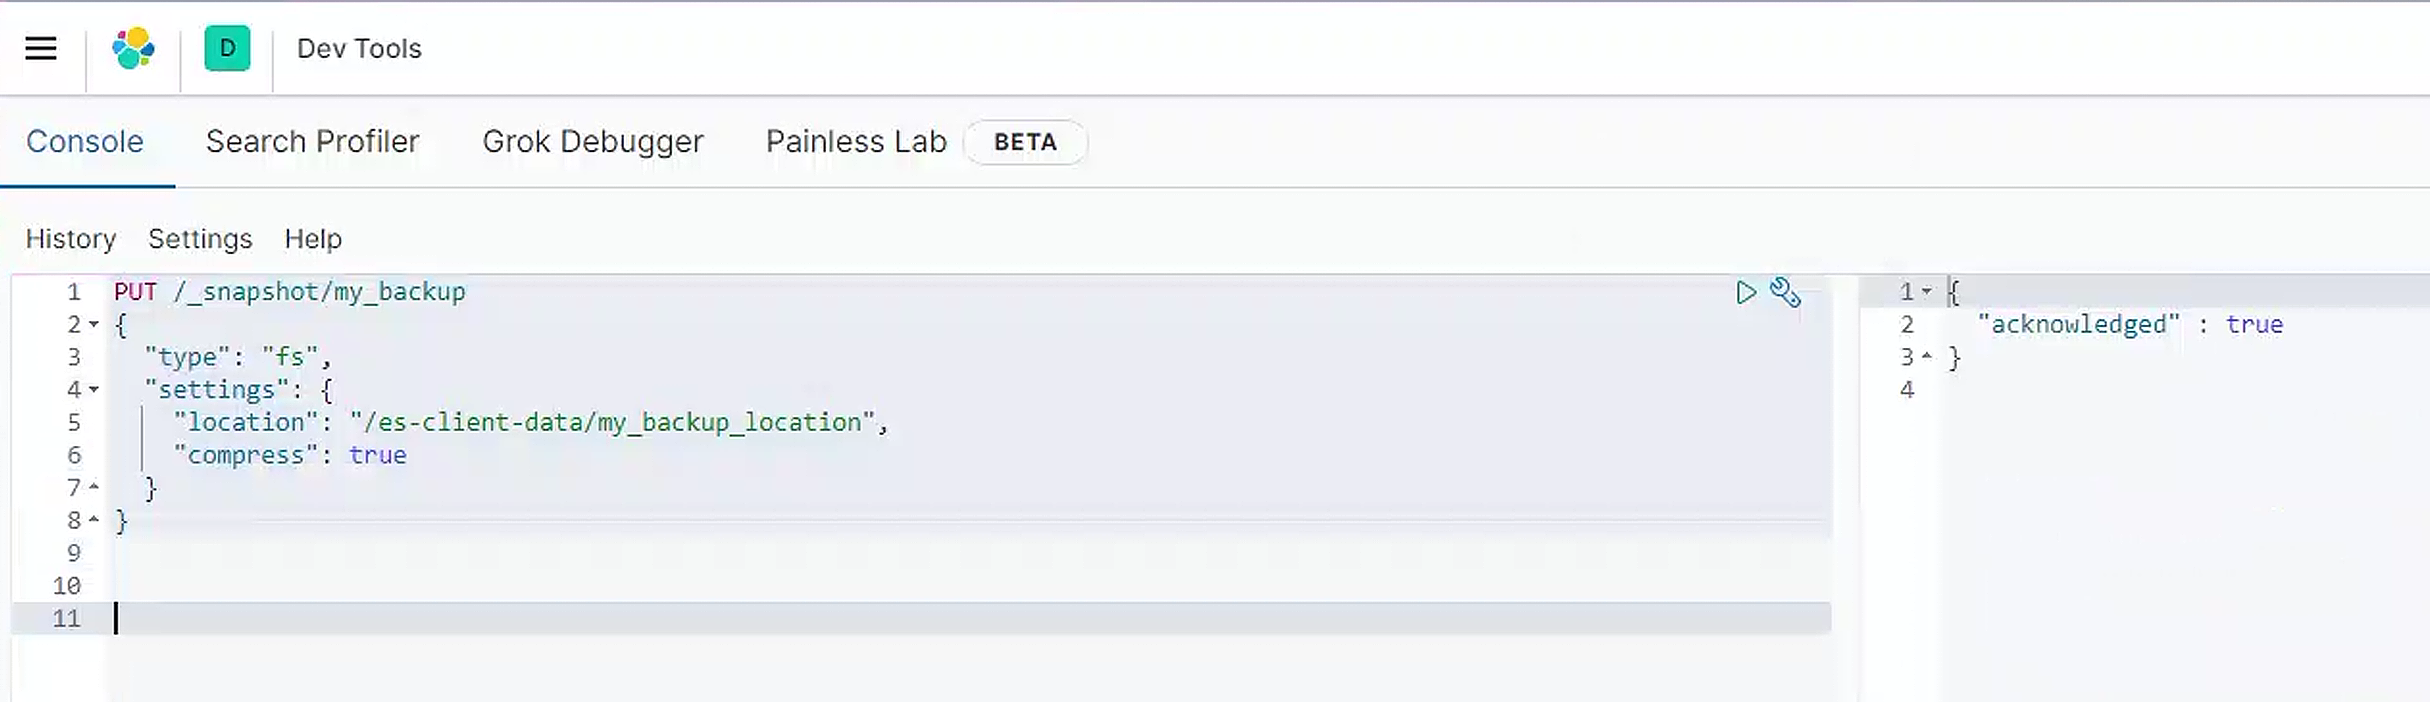2430x702 pixels.
Task: Click the Elastic logo icon
Action: coord(133,48)
